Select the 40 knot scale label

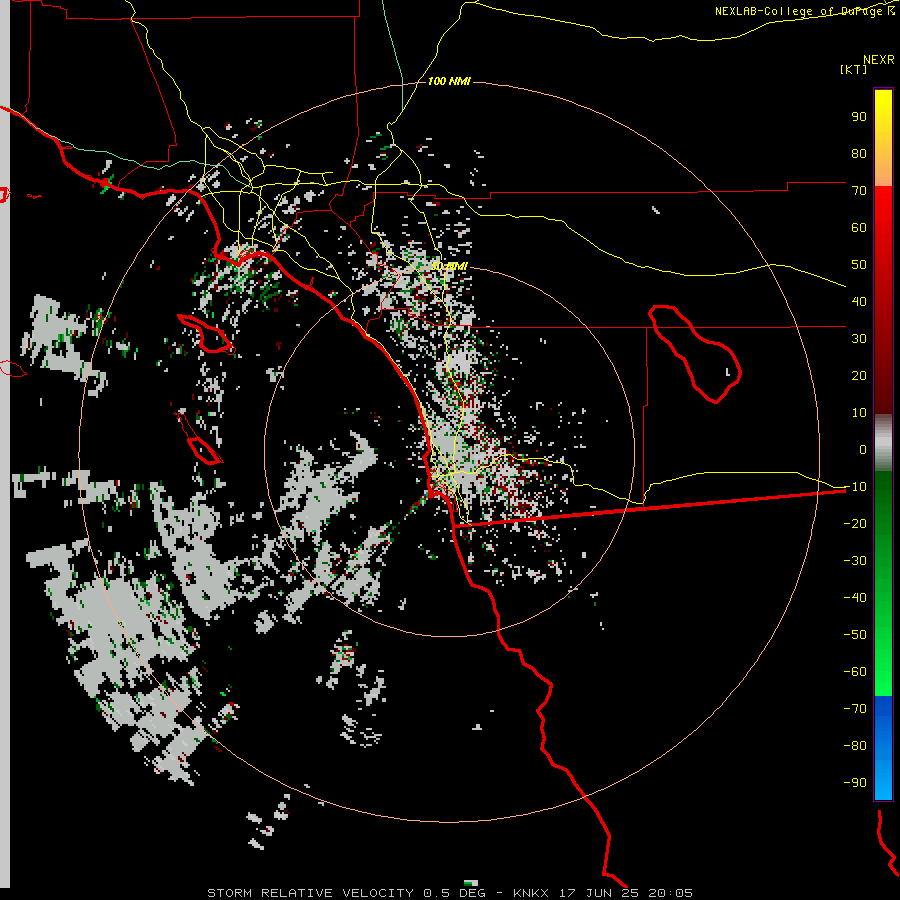[x=859, y=301]
